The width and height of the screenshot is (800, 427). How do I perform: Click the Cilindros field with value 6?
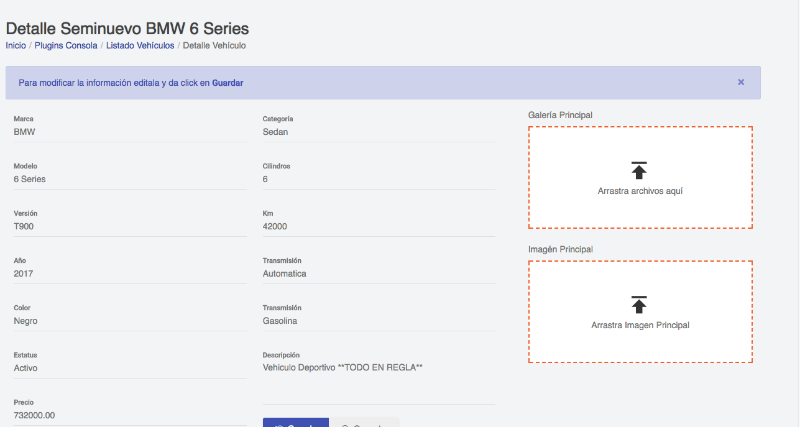379,179
